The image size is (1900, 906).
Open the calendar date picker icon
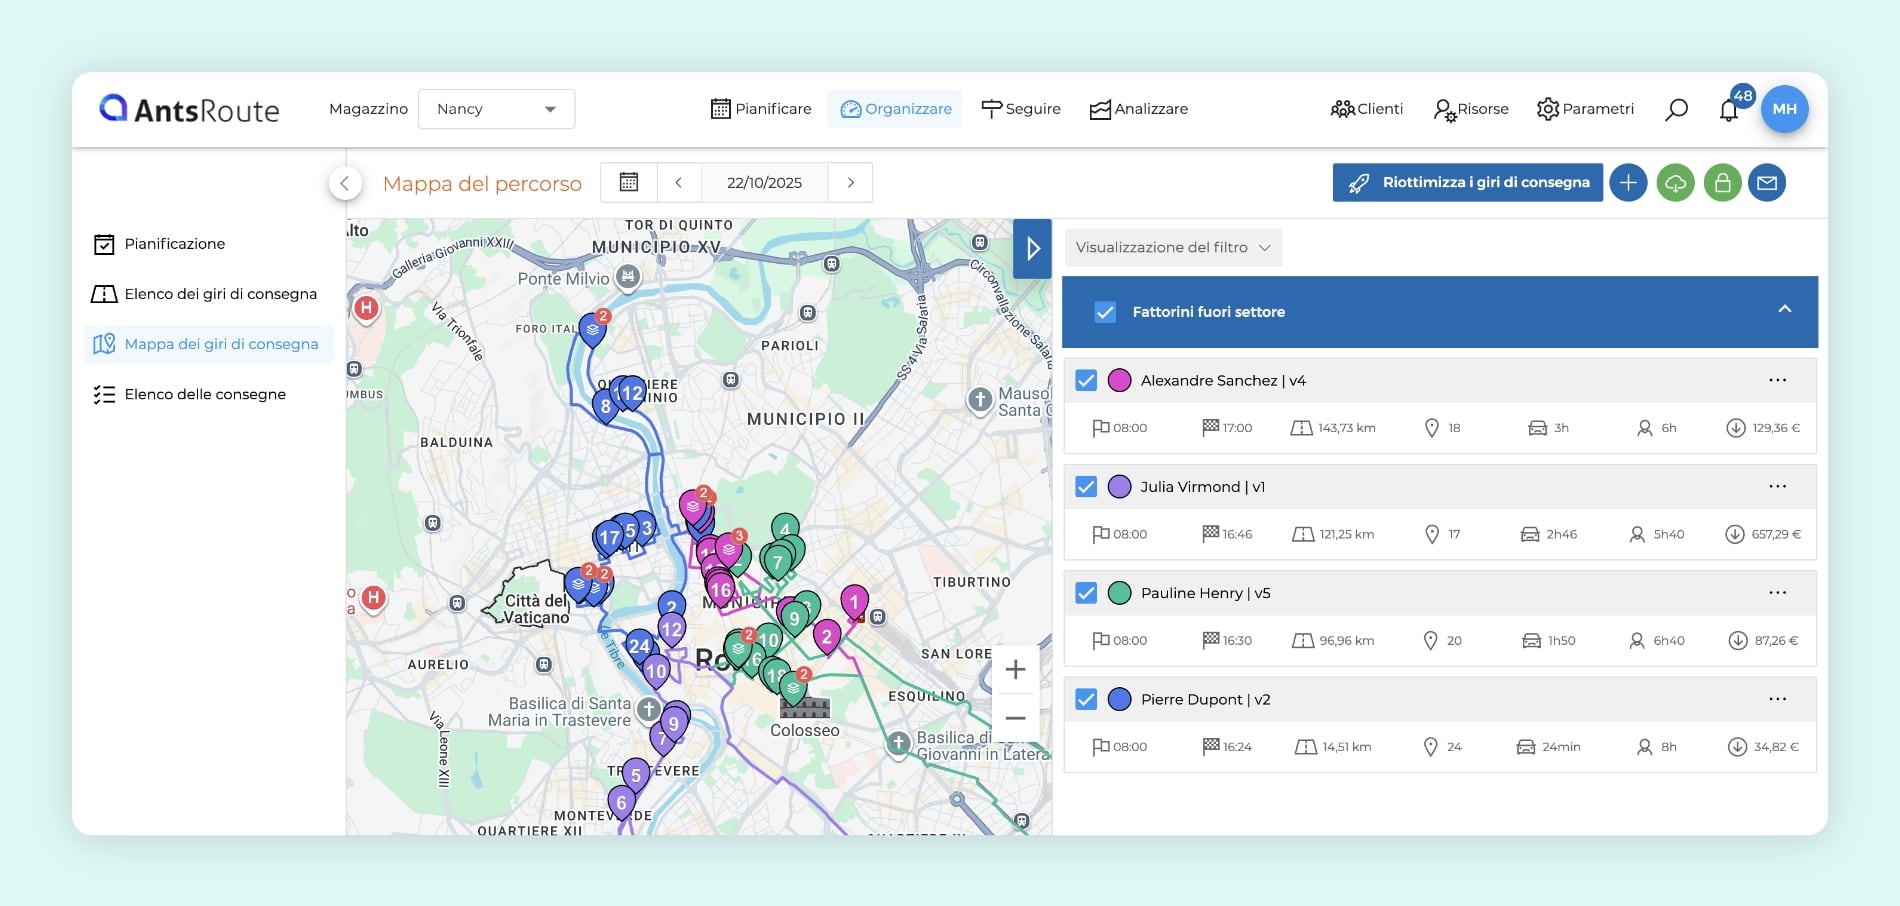pyautogui.click(x=628, y=182)
